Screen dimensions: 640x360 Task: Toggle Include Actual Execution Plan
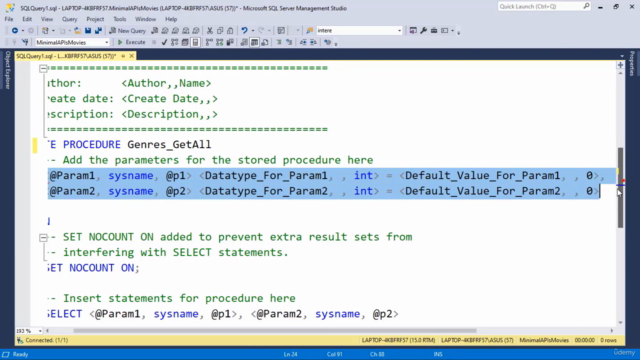coord(209,42)
